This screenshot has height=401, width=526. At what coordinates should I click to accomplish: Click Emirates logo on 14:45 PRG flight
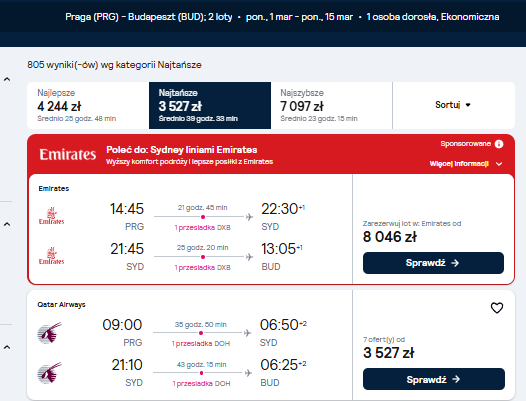tap(51, 216)
